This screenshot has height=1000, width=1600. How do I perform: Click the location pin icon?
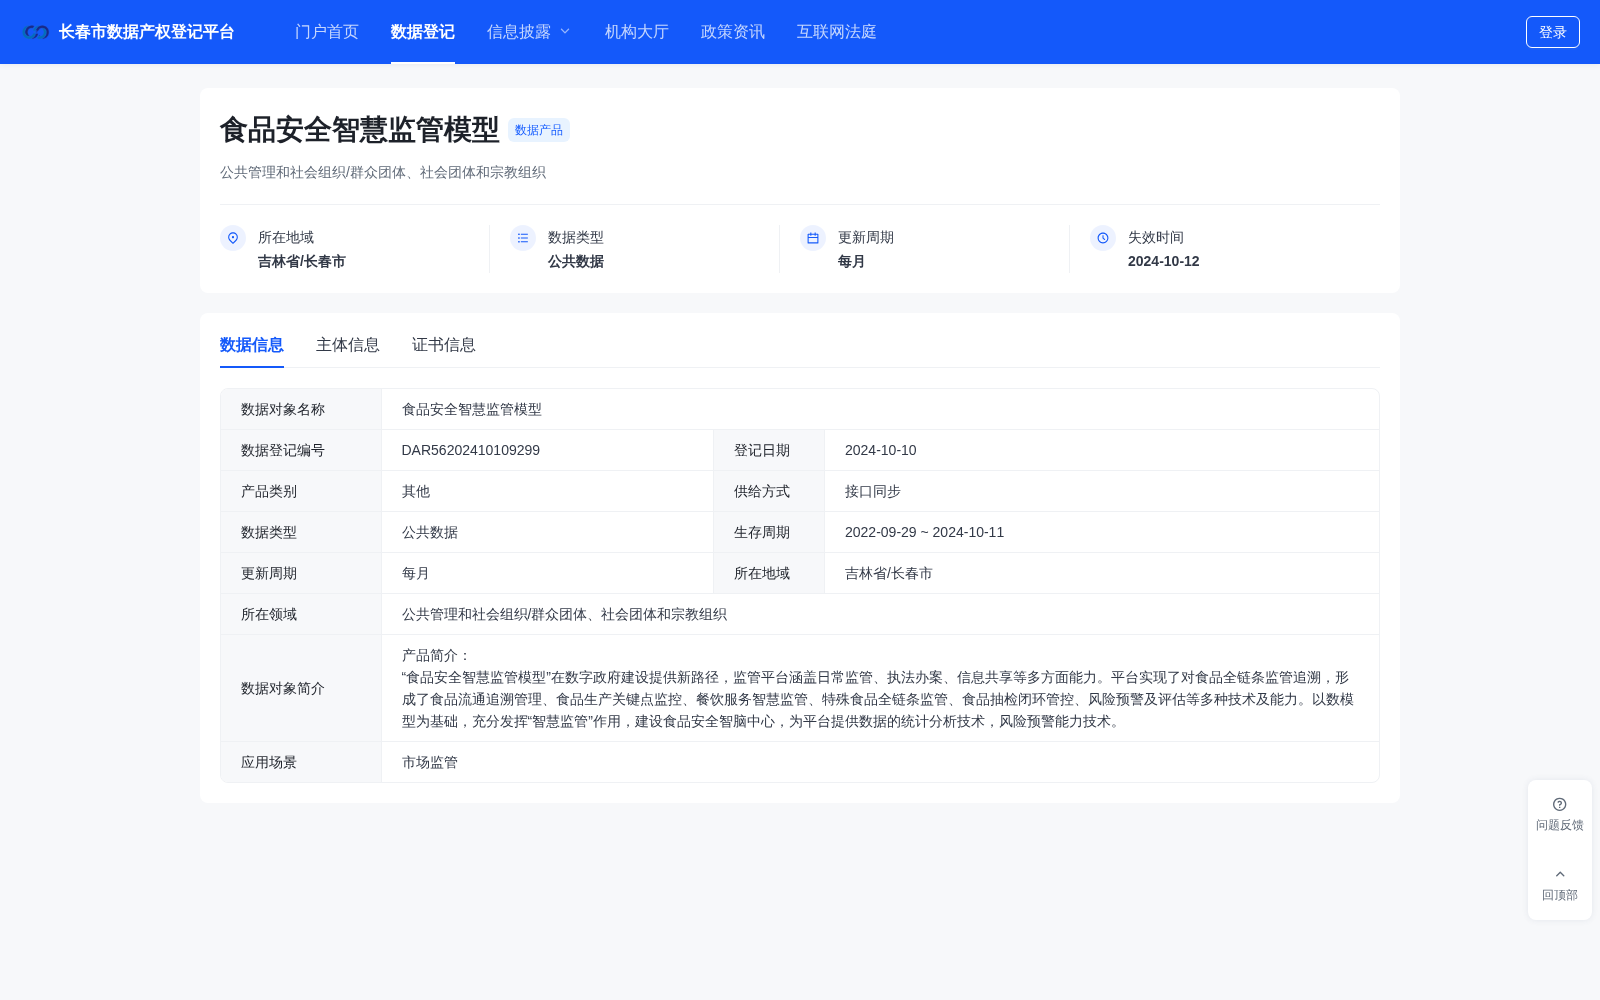pyautogui.click(x=233, y=238)
